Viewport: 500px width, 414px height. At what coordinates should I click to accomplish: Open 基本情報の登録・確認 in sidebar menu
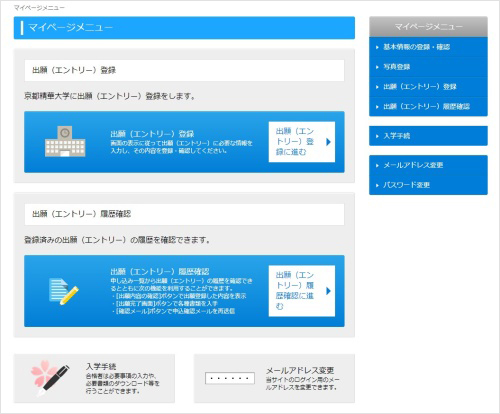pyautogui.click(x=428, y=47)
